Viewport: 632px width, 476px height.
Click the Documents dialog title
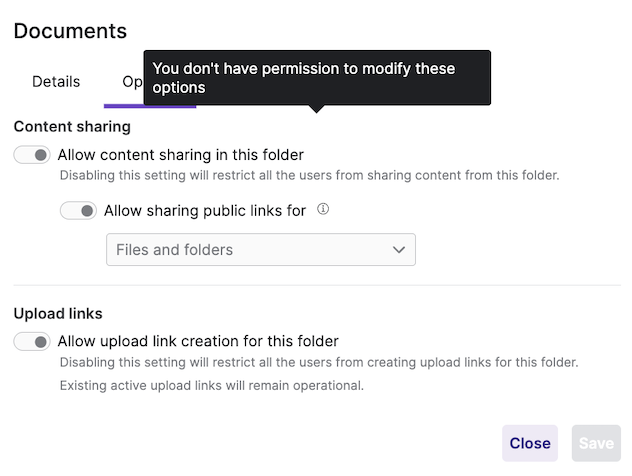tap(70, 31)
